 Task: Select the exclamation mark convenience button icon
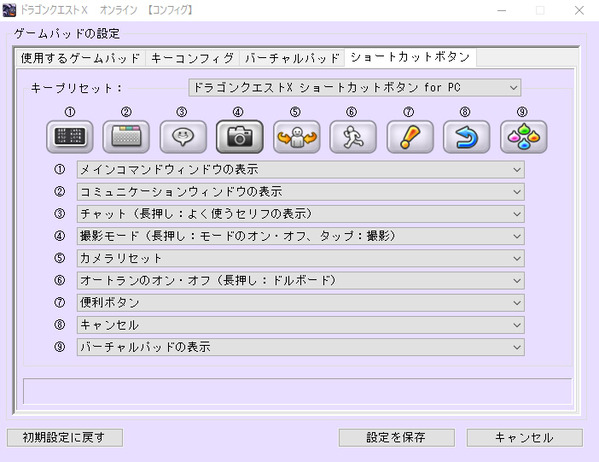[410, 137]
